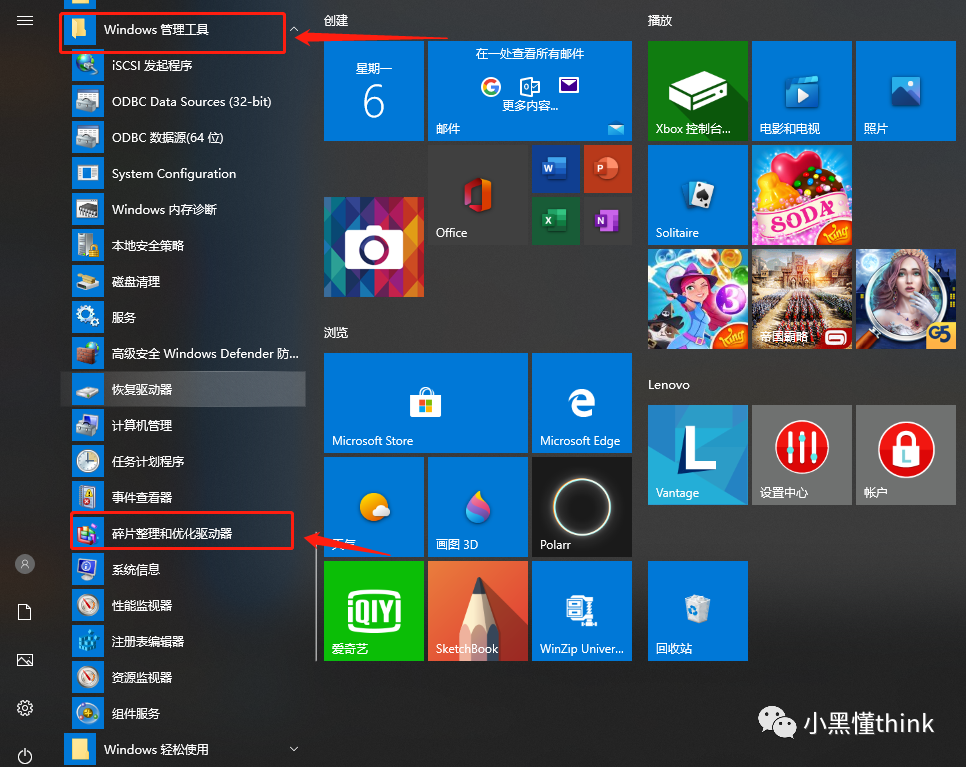Image resolution: width=966 pixels, height=767 pixels.
Task: Open System Configuration
Action: (184, 174)
